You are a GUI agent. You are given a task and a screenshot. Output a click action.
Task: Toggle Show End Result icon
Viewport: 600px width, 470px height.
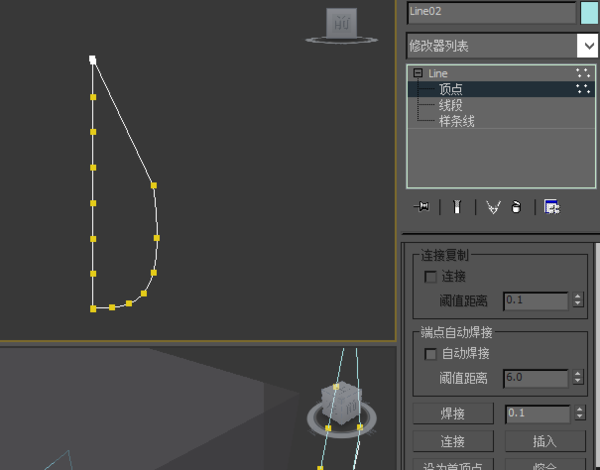[457, 207]
